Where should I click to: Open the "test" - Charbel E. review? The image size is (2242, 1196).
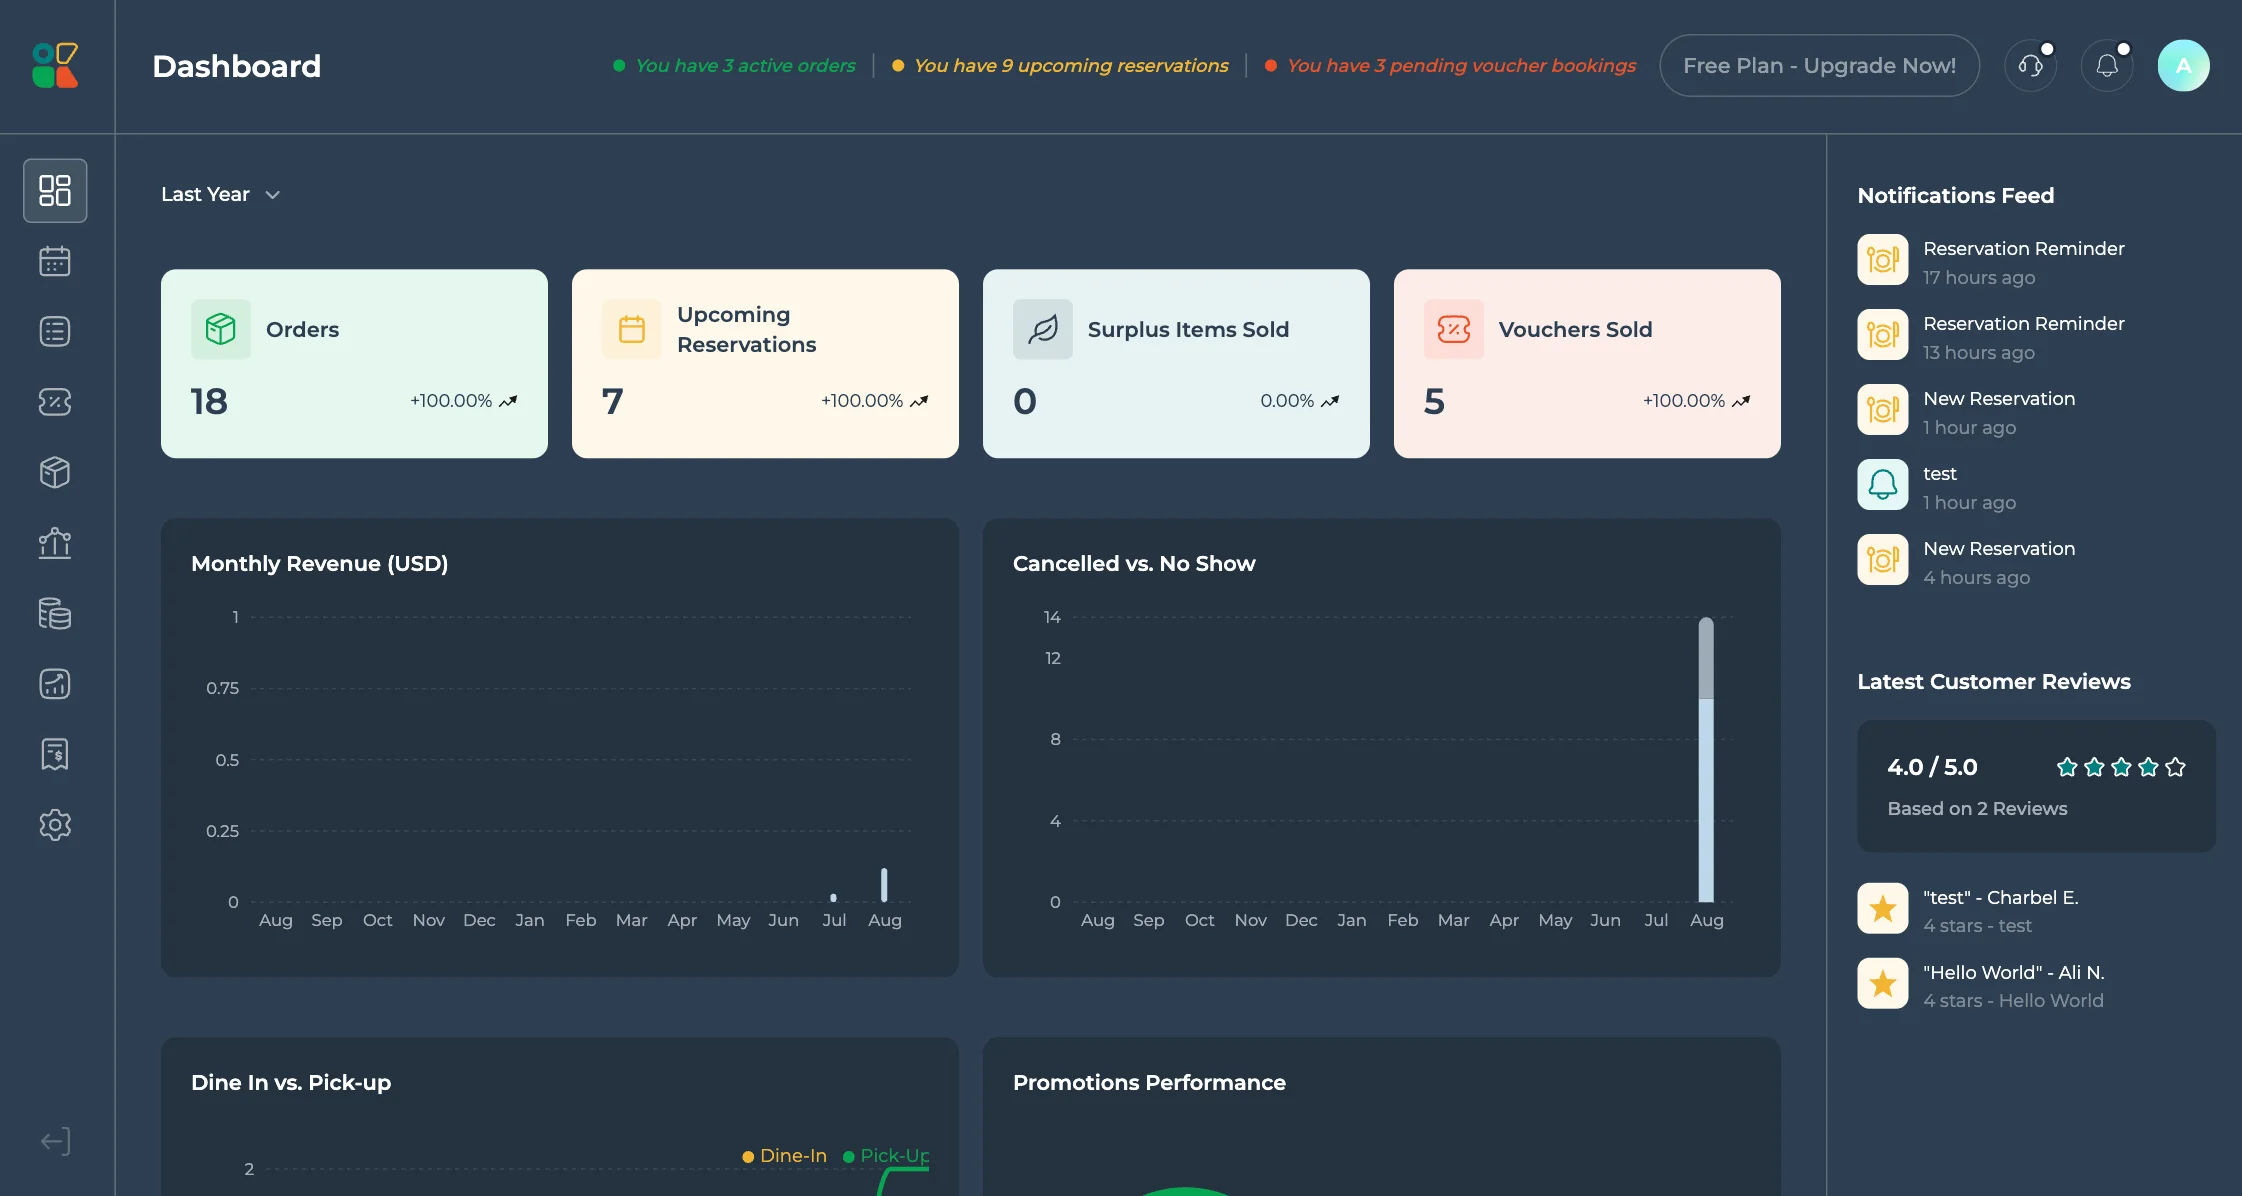coord(2037,911)
